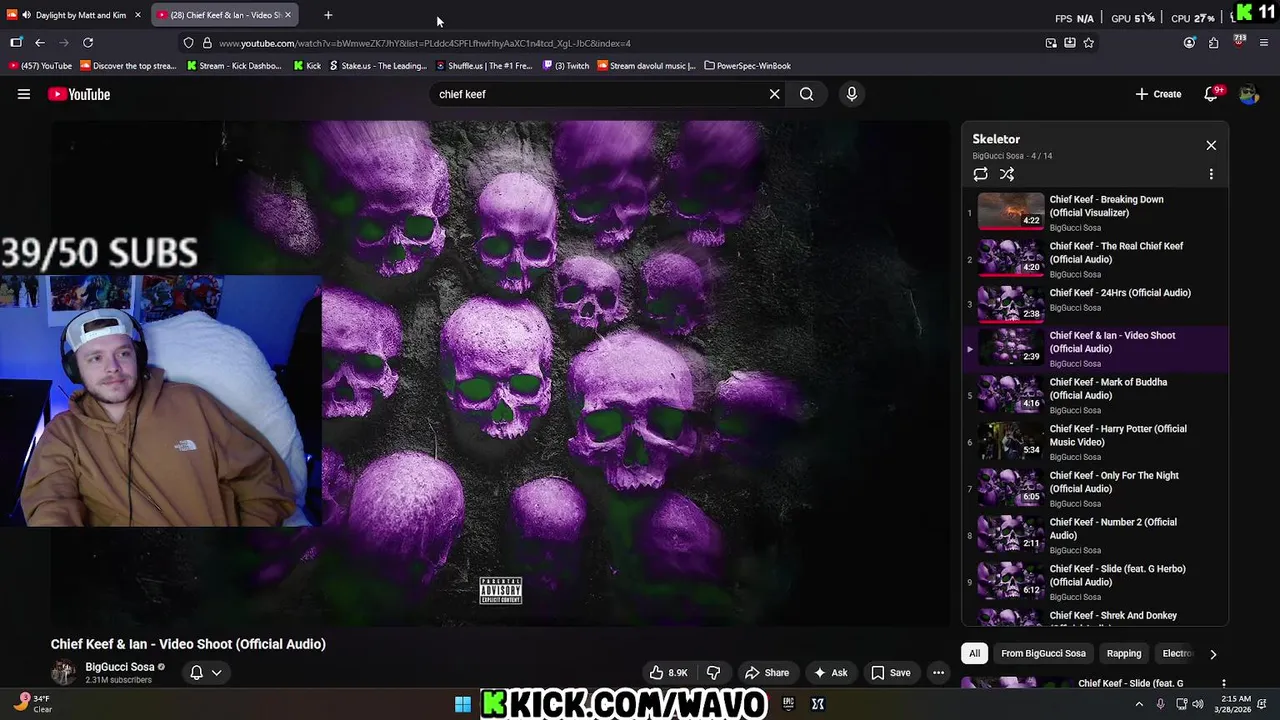Dislike the video with thumbs down
This screenshot has height=720, width=1280.
point(714,673)
